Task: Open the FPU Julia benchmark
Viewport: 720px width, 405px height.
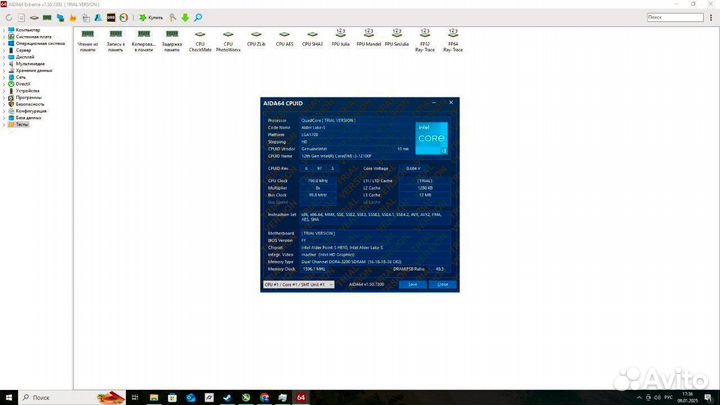Action: (341, 38)
